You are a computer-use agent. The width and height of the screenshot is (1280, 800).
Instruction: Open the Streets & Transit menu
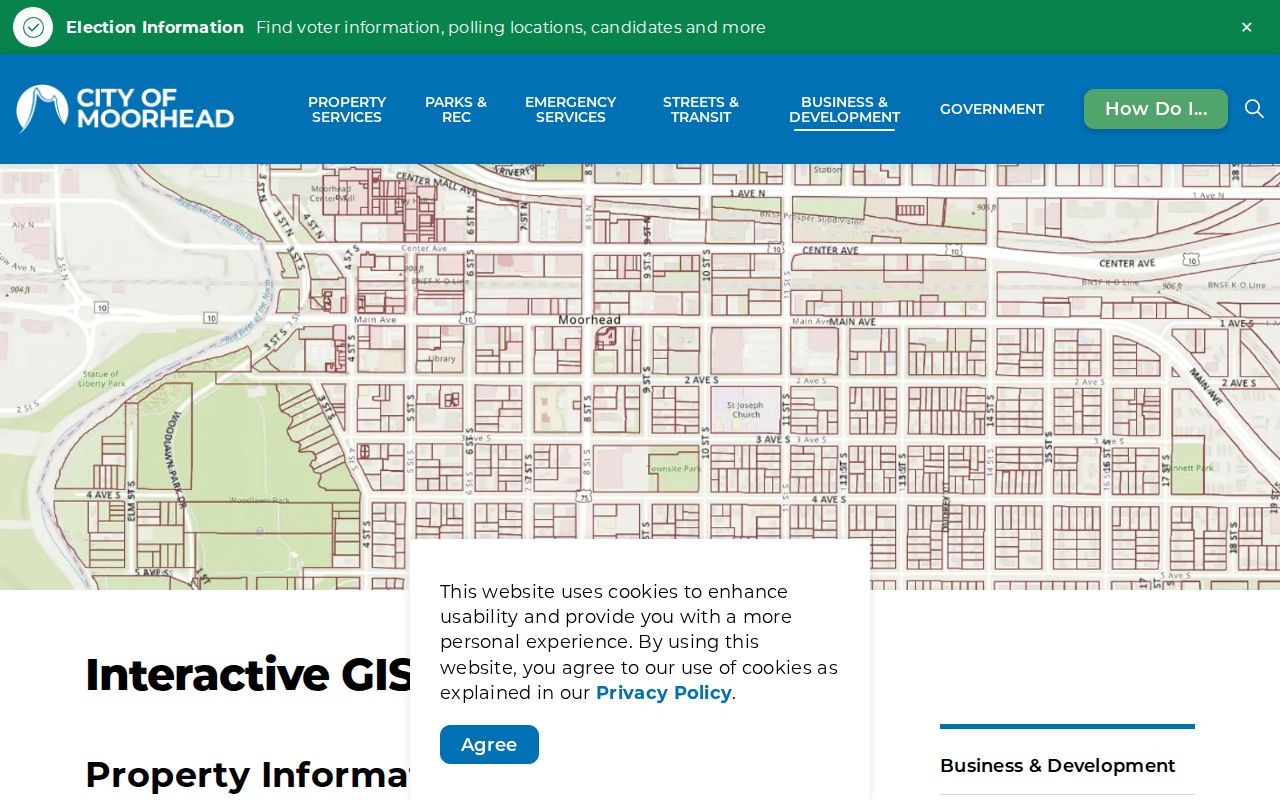click(x=701, y=109)
